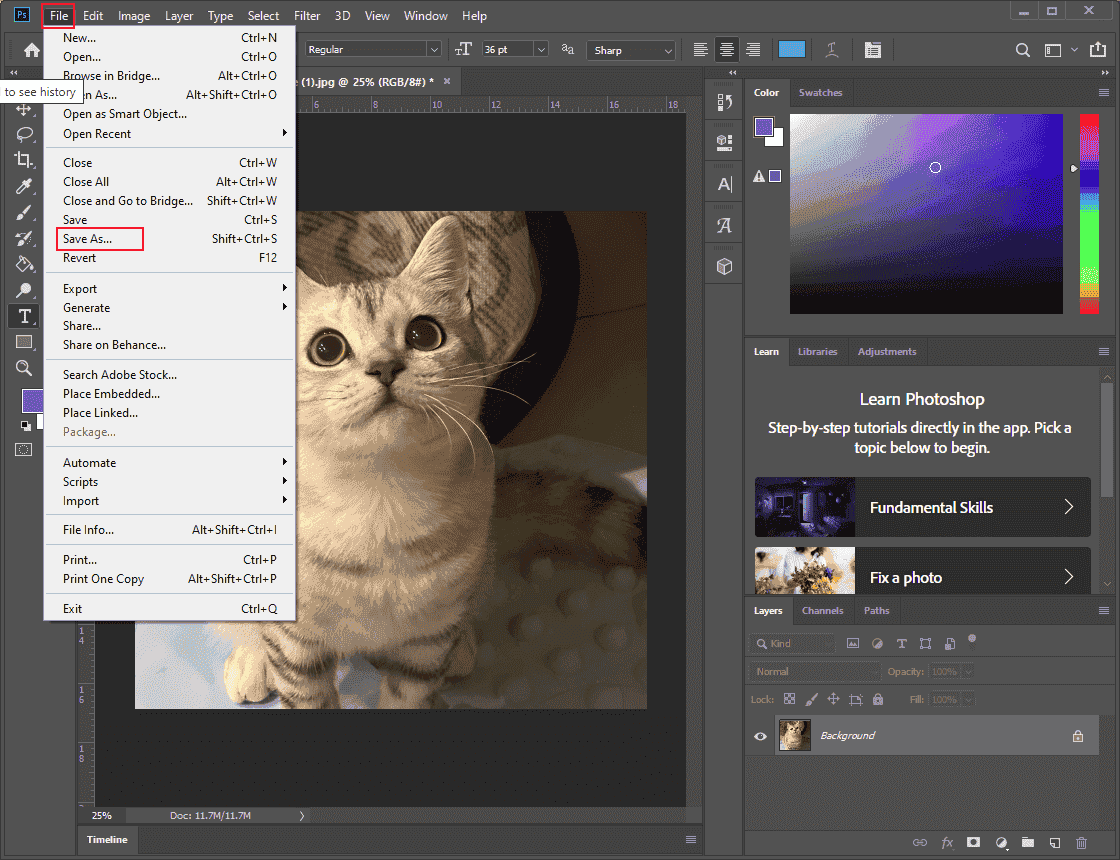Viewport: 1120px width, 860px height.
Task: Open the Add a layer style menu
Action: pos(947,843)
